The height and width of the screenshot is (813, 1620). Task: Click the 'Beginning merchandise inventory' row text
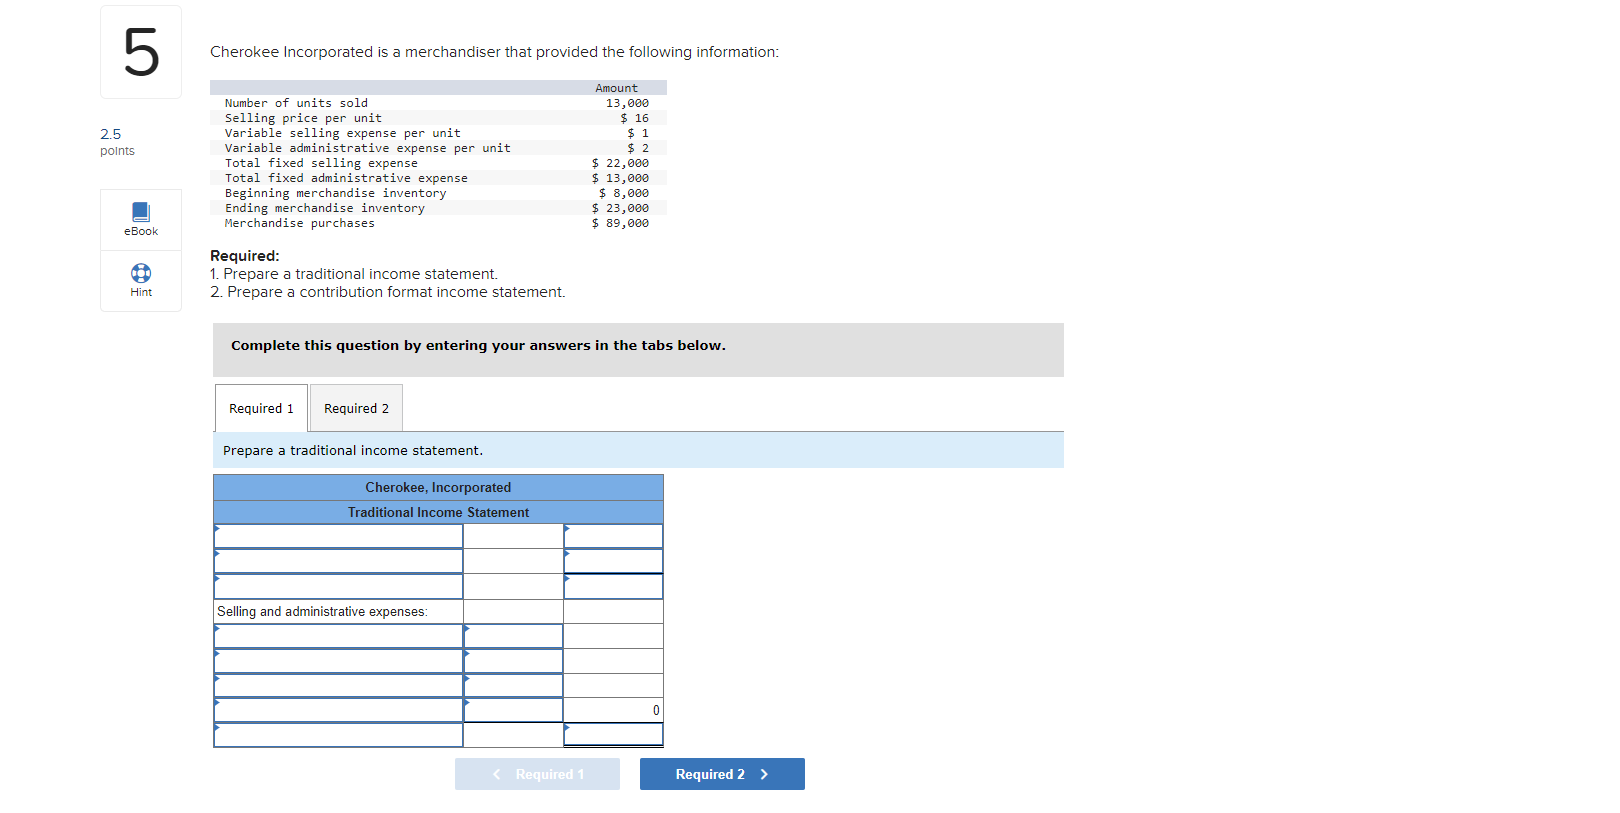[336, 193]
